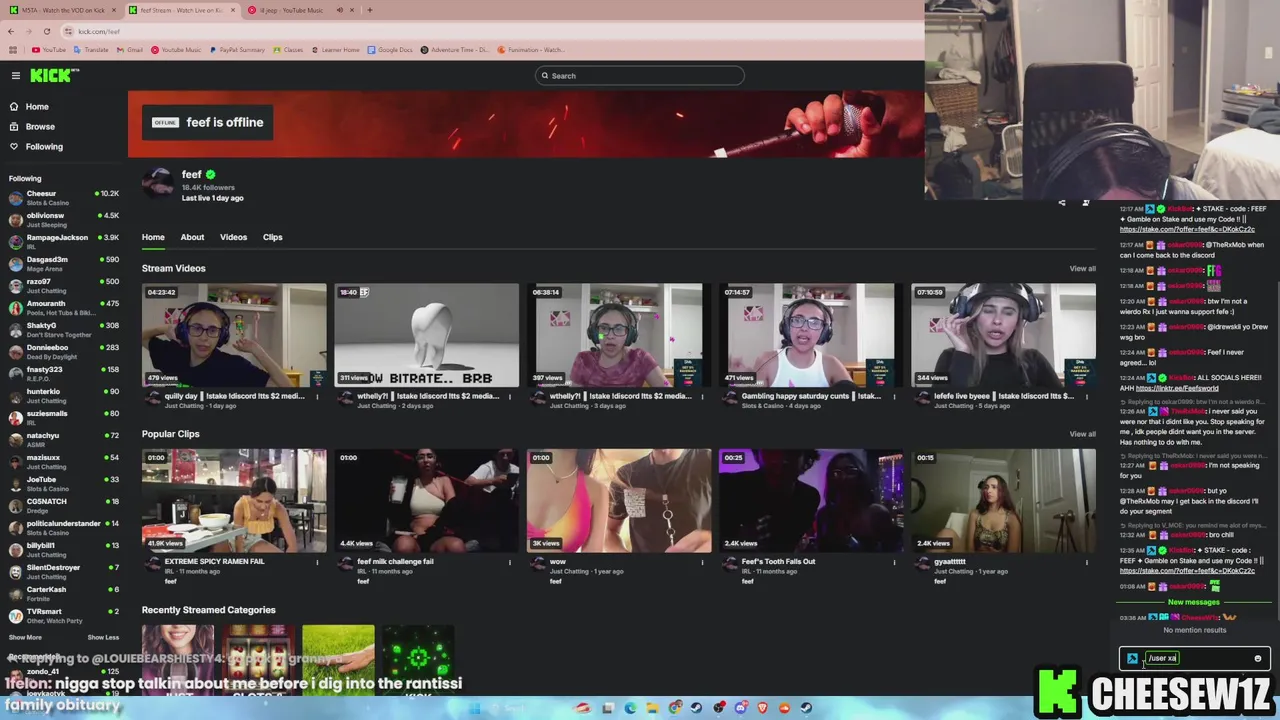Viewport: 1280px width, 720px height.
Task: Open the 'gyaattttttt' clip thumbnail
Action: point(1003,500)
